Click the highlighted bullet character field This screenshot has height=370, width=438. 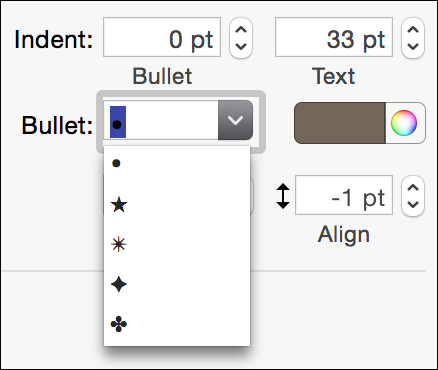pos(161,120)
